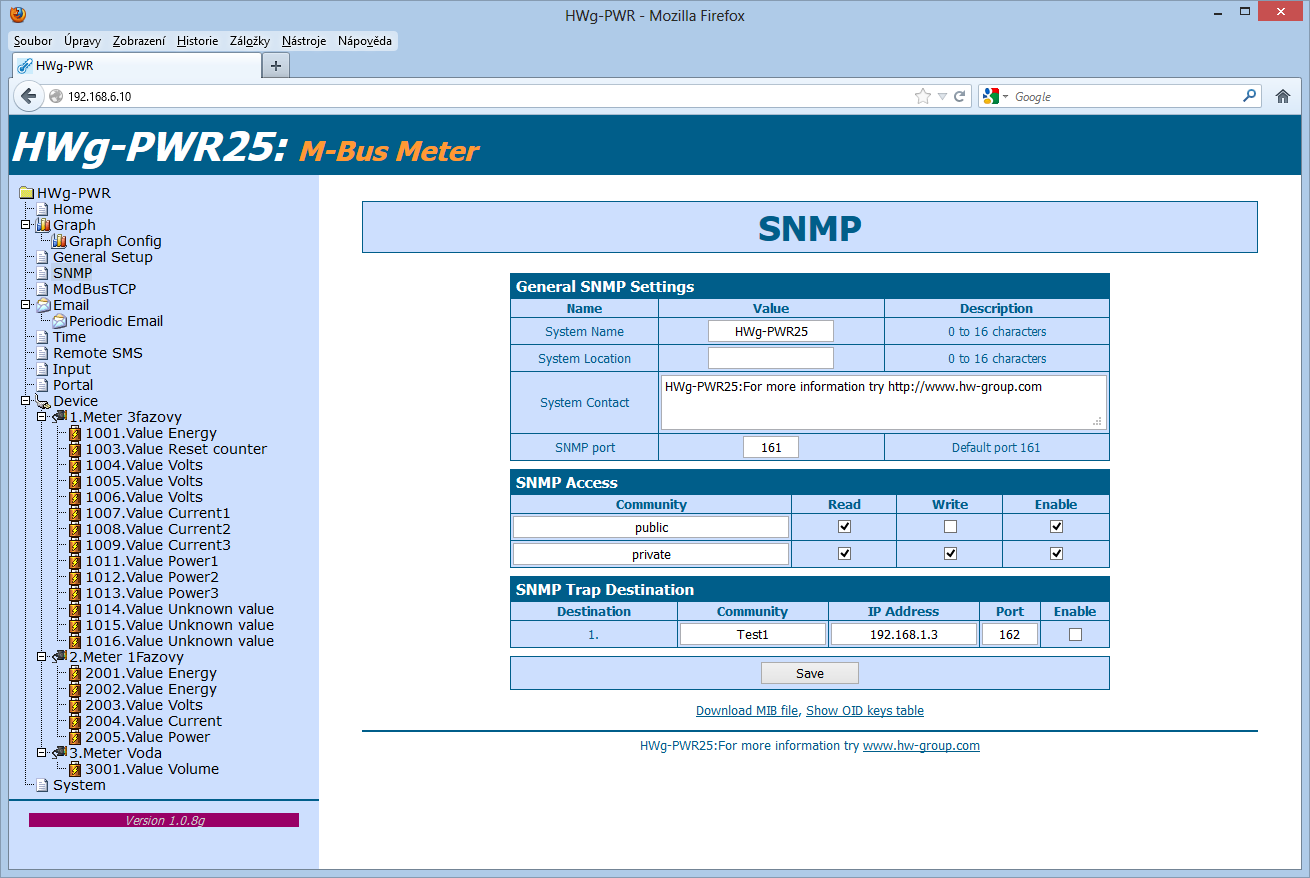
Task: Click the icon beside 1007.Value Current1
Action: [75, 513]
